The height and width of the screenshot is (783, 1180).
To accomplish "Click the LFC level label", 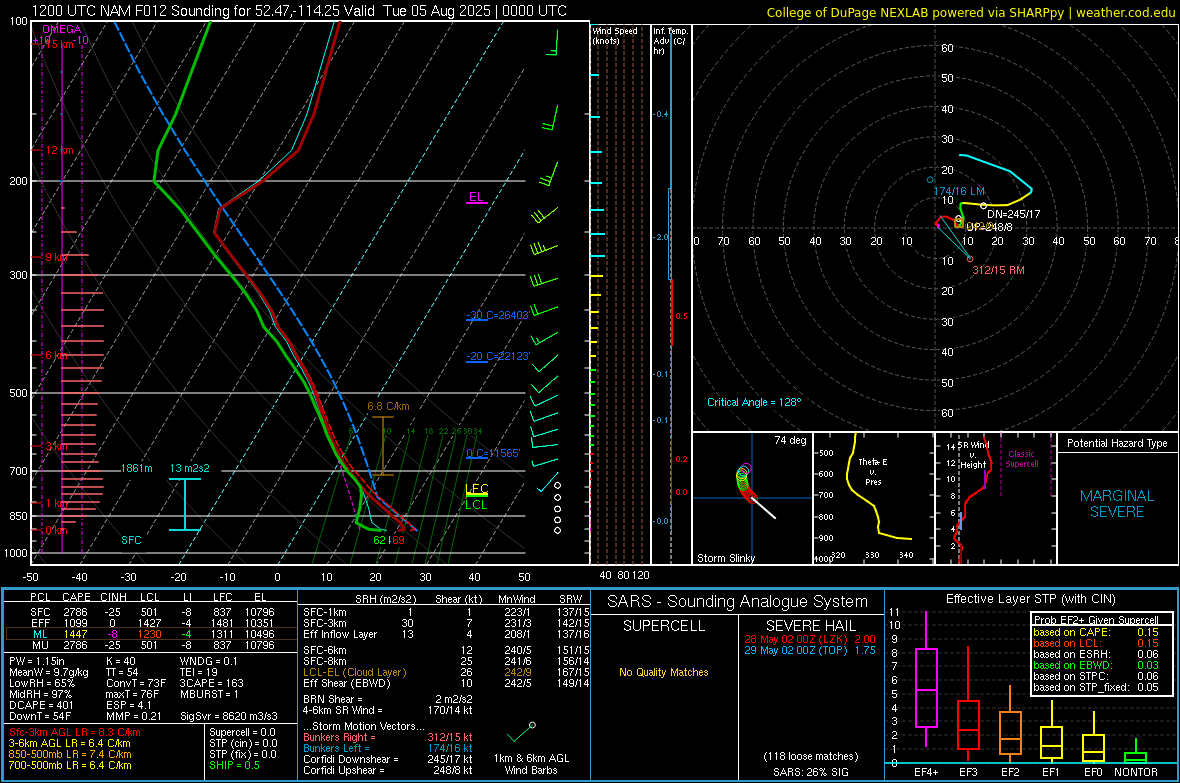I will click(x=477, y=489).
